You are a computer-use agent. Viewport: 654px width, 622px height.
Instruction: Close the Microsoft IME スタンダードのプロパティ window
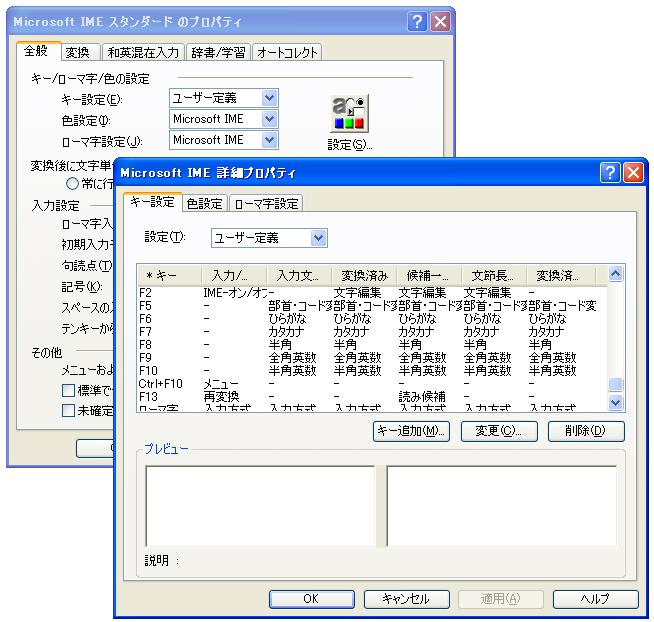pos(440,21)
